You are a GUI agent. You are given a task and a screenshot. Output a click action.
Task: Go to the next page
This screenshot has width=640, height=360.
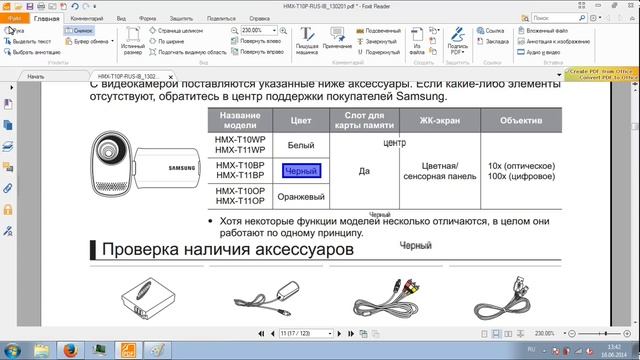[339, 333]
